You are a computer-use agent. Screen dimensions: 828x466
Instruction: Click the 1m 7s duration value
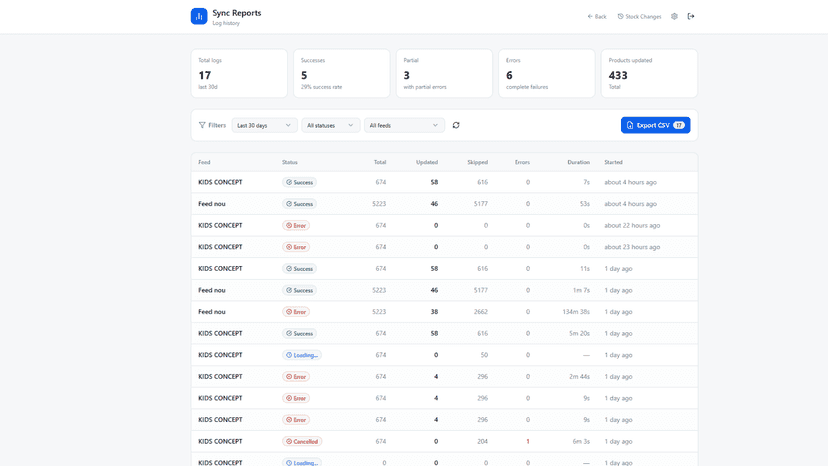(x=581, y=290)
